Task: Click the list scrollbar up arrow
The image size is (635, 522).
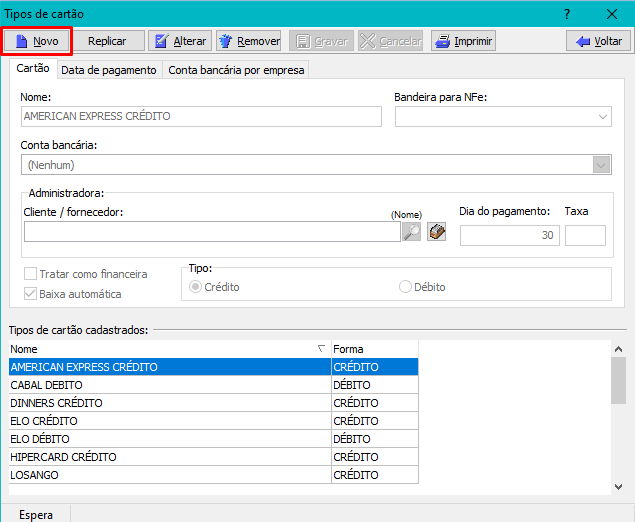Action: click(618, 349)
